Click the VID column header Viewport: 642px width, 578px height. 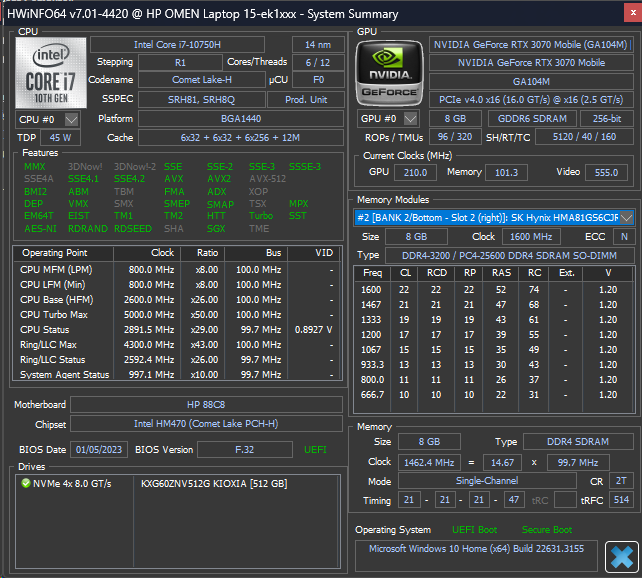point(314,253)
